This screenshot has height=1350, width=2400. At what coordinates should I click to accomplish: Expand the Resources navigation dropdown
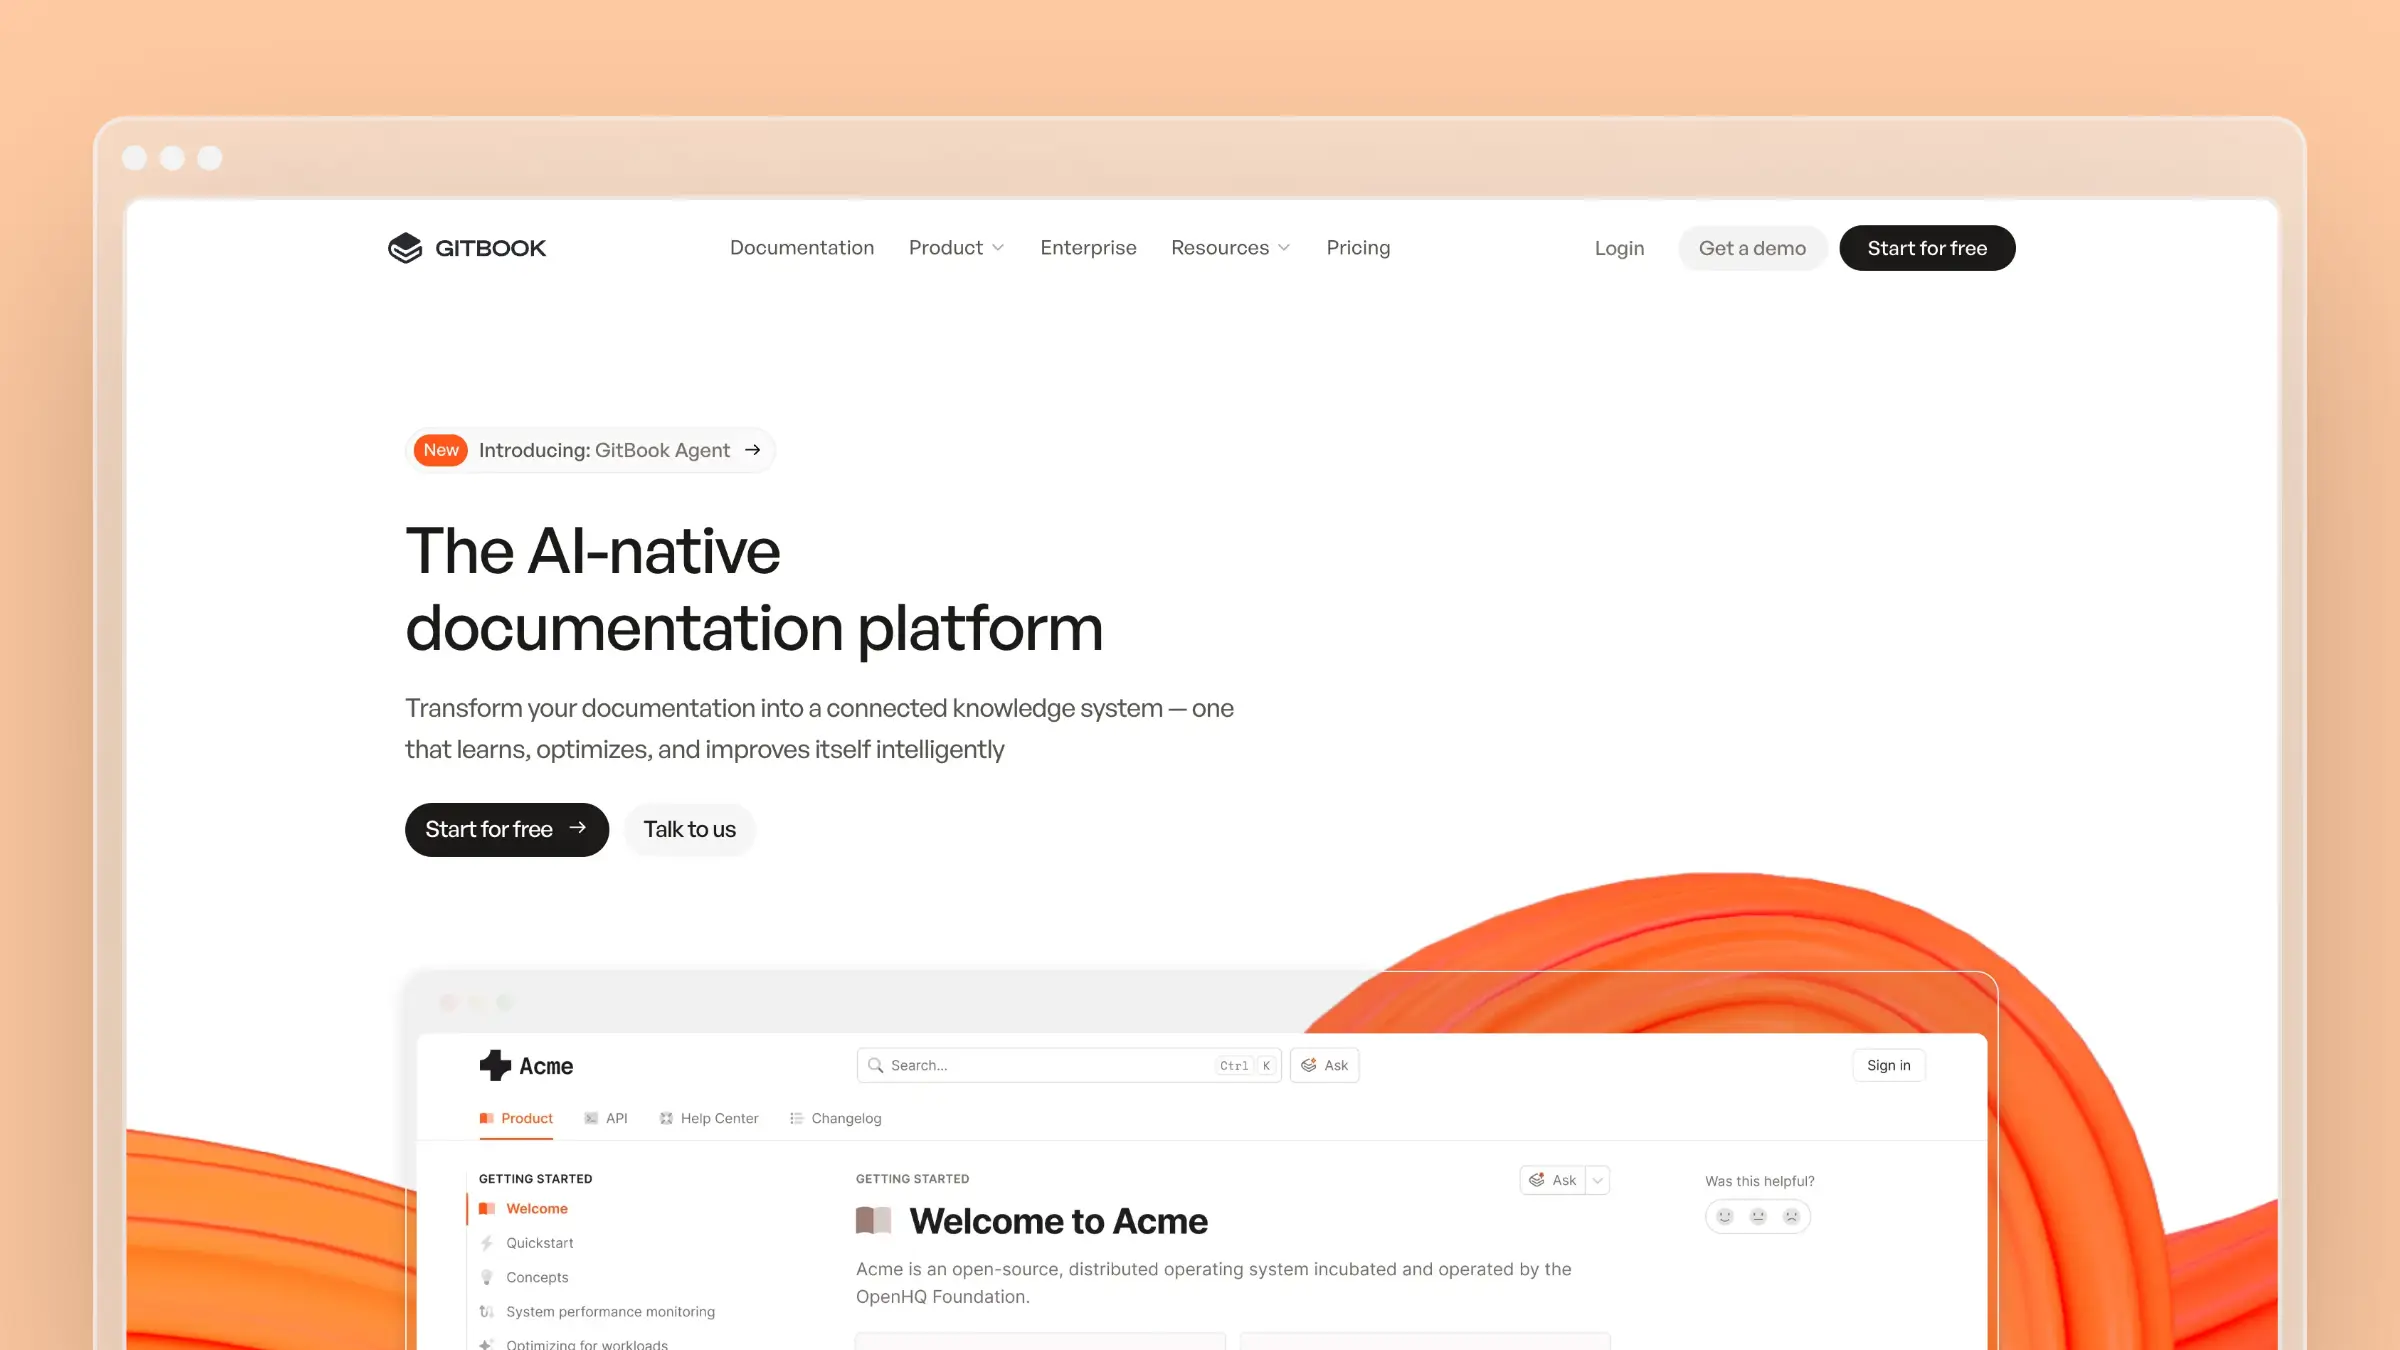pos(1230,248)
